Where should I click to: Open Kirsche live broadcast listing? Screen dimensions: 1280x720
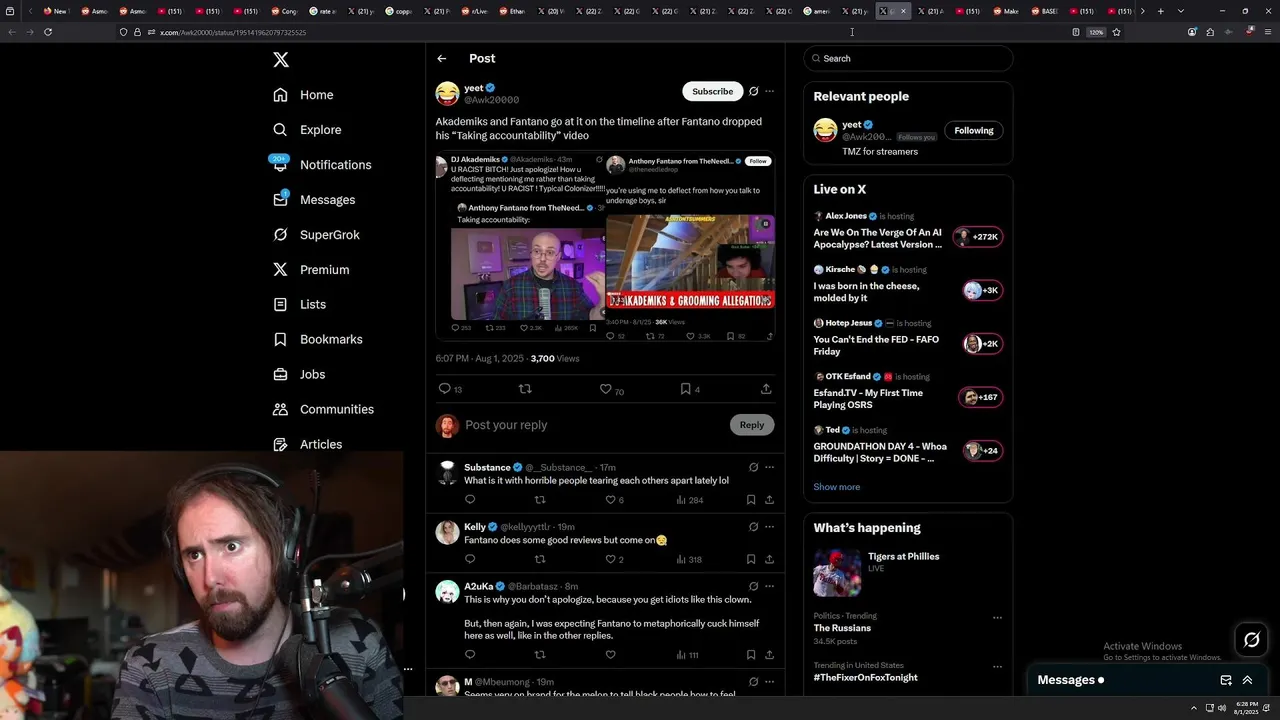tap(908, 285)
